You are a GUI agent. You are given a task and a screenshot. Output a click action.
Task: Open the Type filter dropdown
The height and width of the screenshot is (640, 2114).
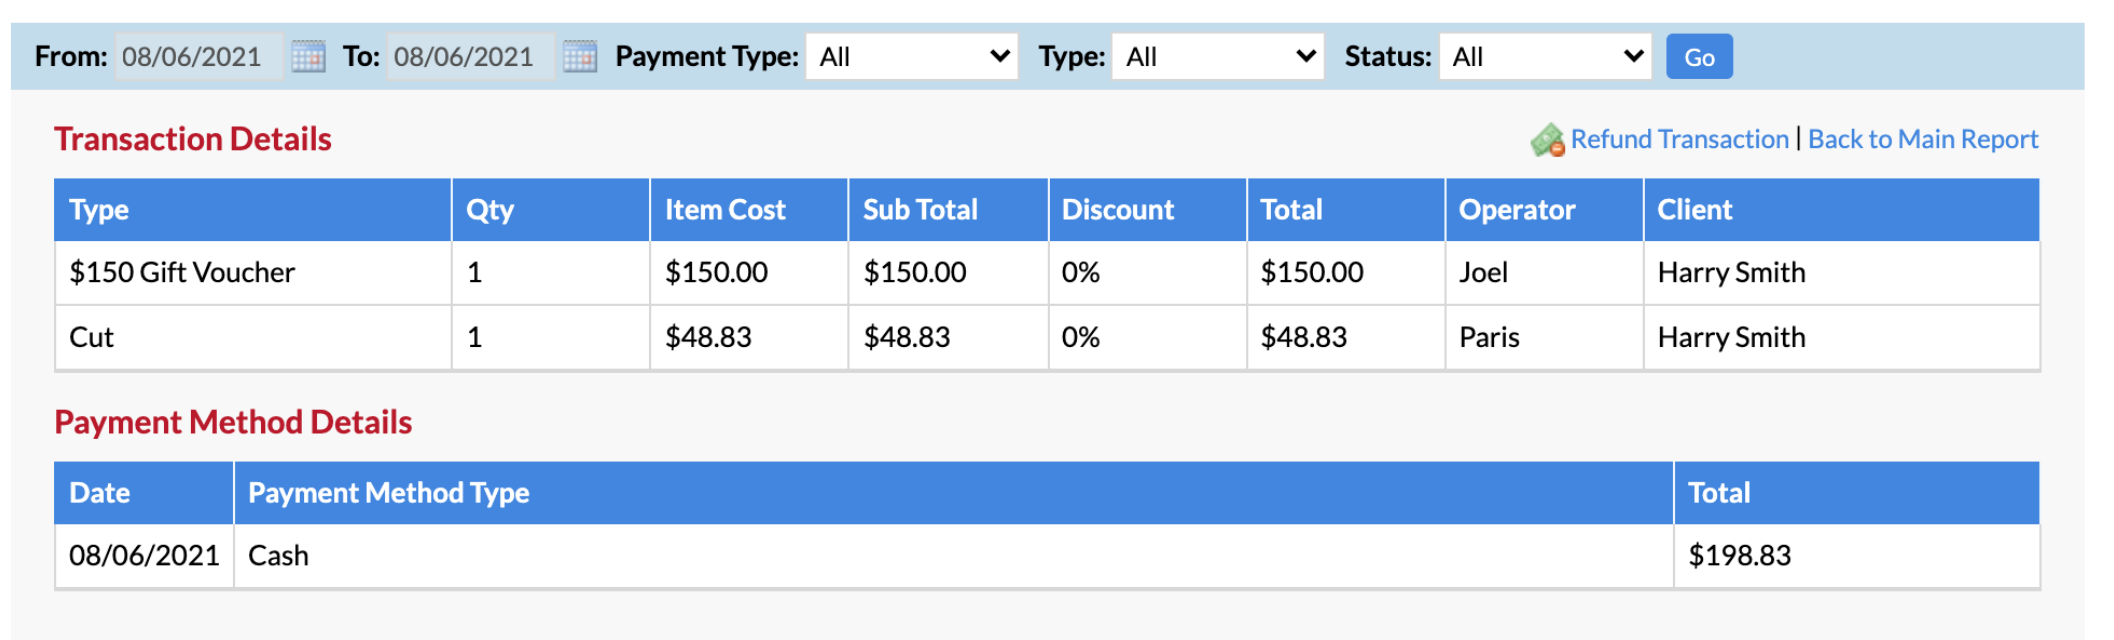[1218, 56]
